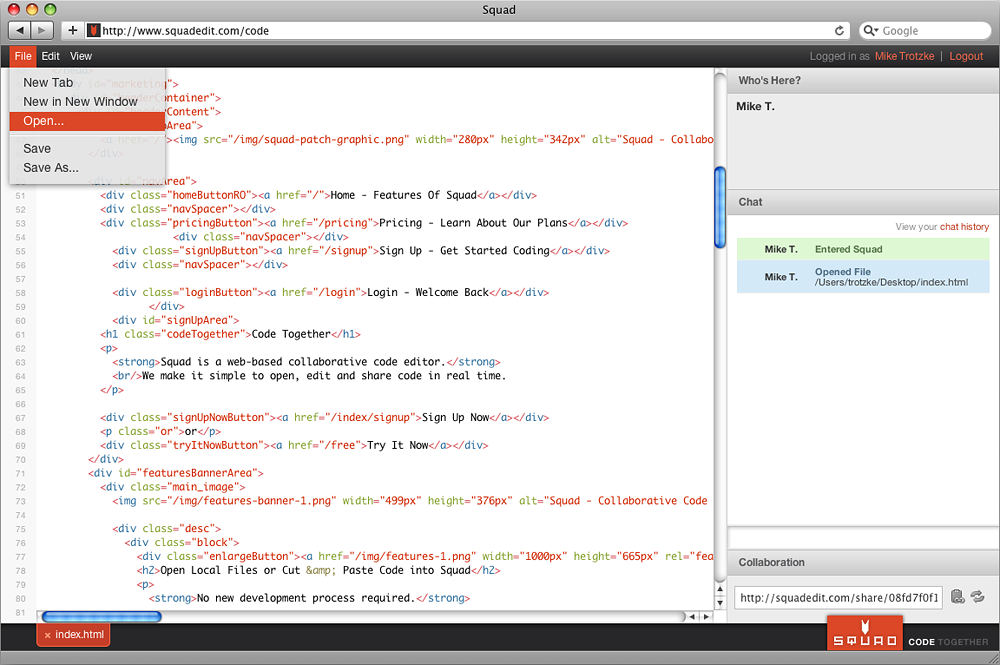The image size is (1000, 665).
Task: Click the Who's Here? panel header
Action: click(864, 80)
